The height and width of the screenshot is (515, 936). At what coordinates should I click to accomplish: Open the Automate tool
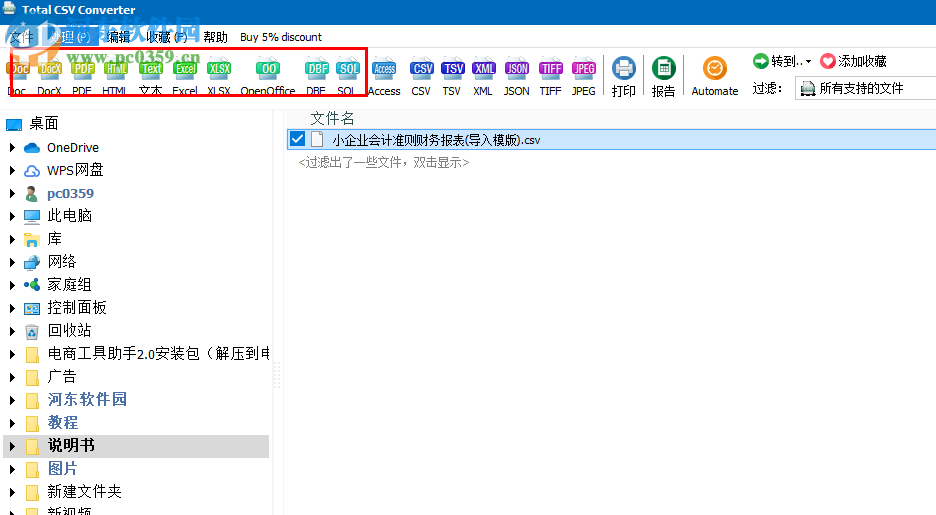pos(715,77)
